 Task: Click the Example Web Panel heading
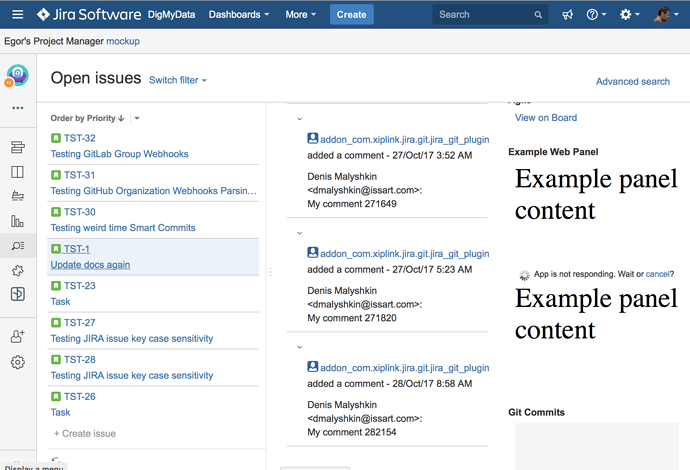click(553, 152)
